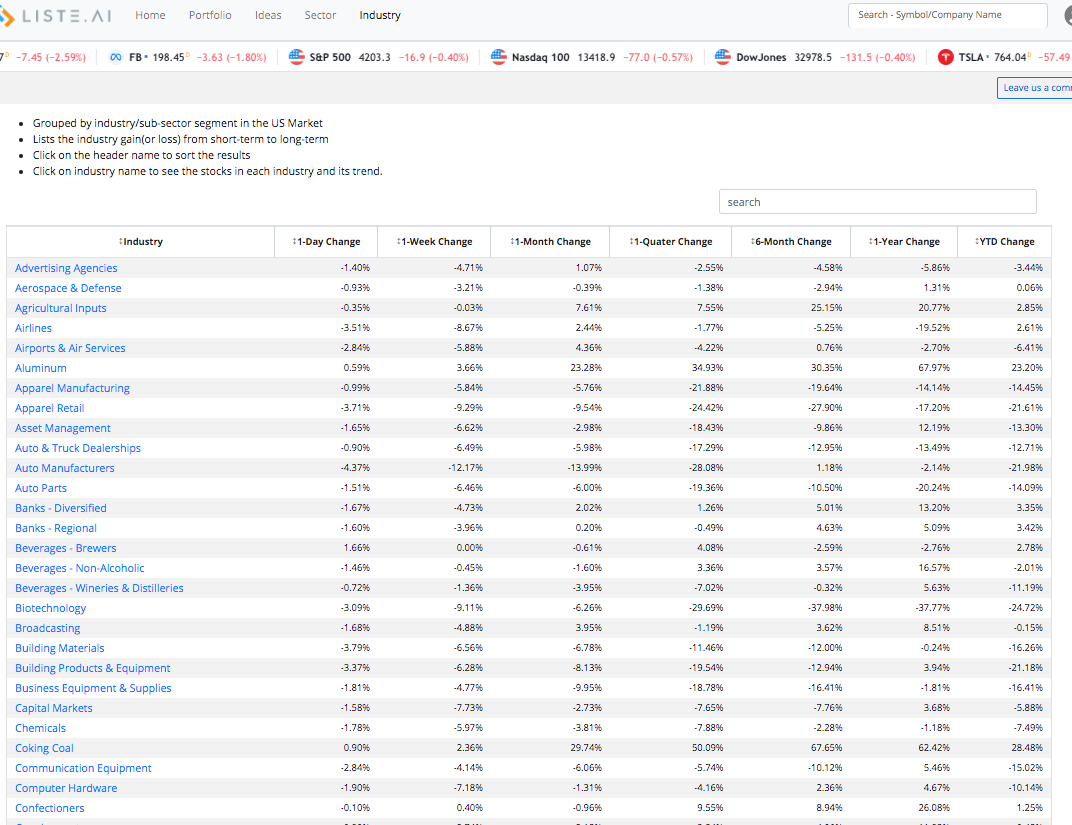The width and height of the screenshot is (1072, 825).
Task: Sort by YTD Change column
Action: tap(1004, 241)
